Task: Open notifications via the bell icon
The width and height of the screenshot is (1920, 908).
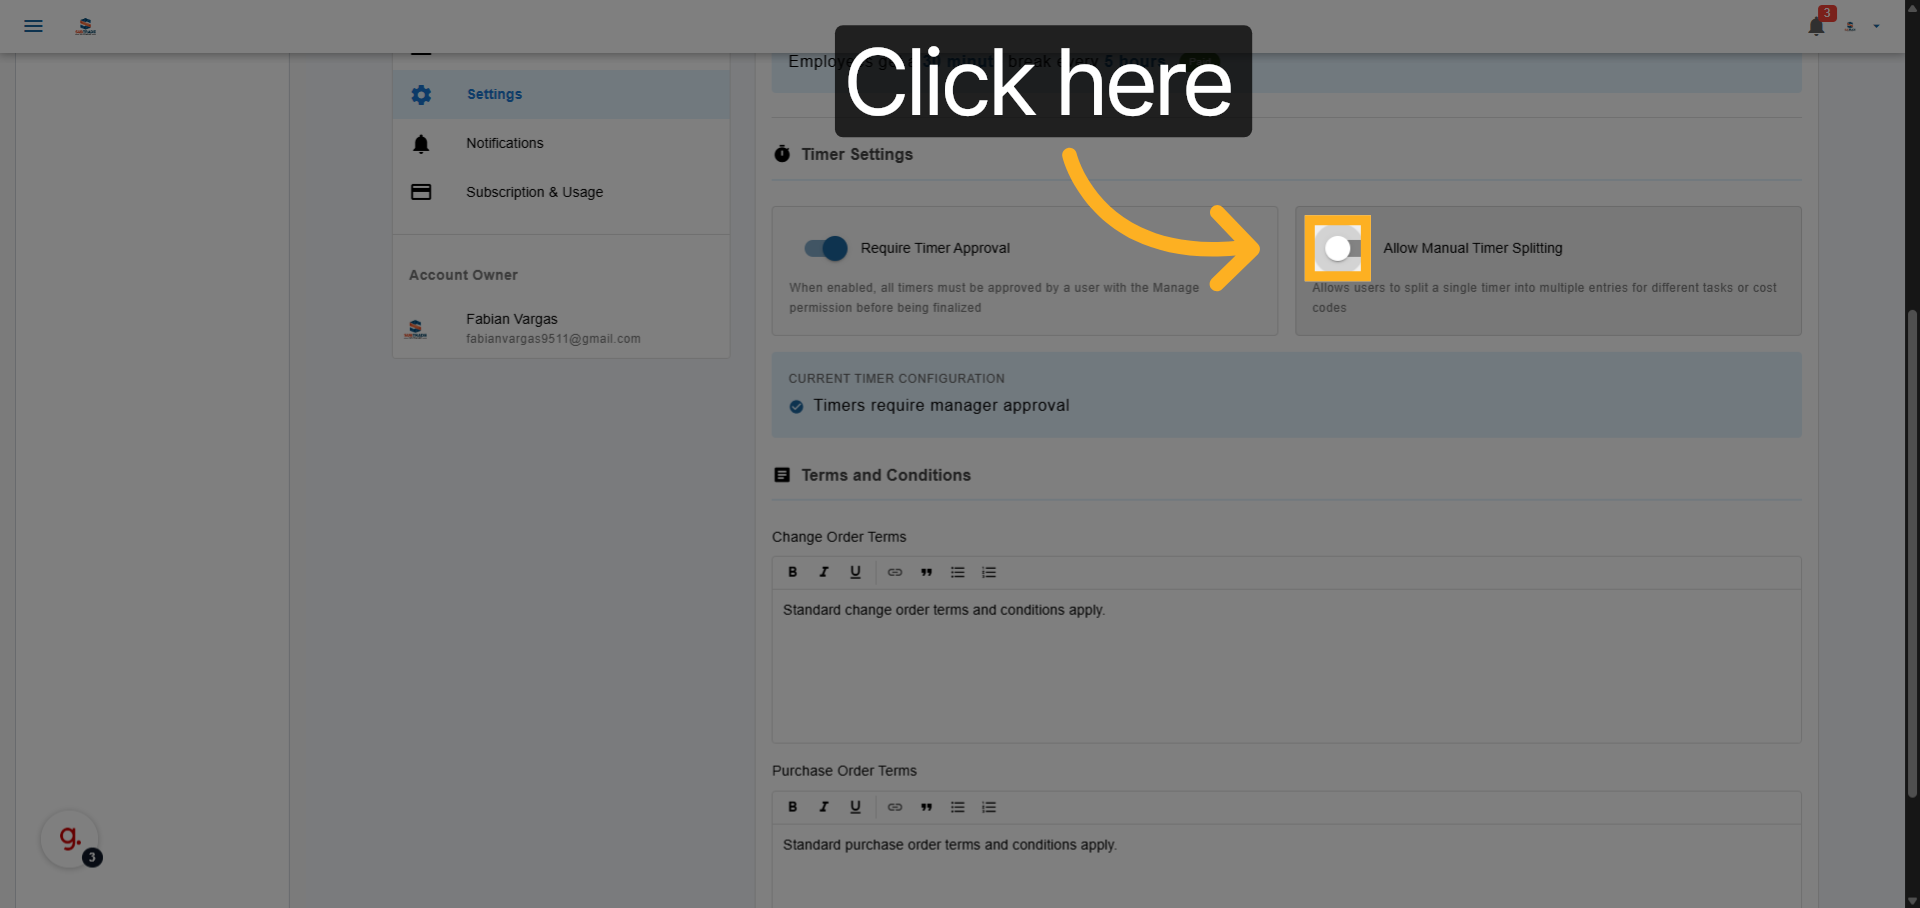Action: (x=1815, y=26)
